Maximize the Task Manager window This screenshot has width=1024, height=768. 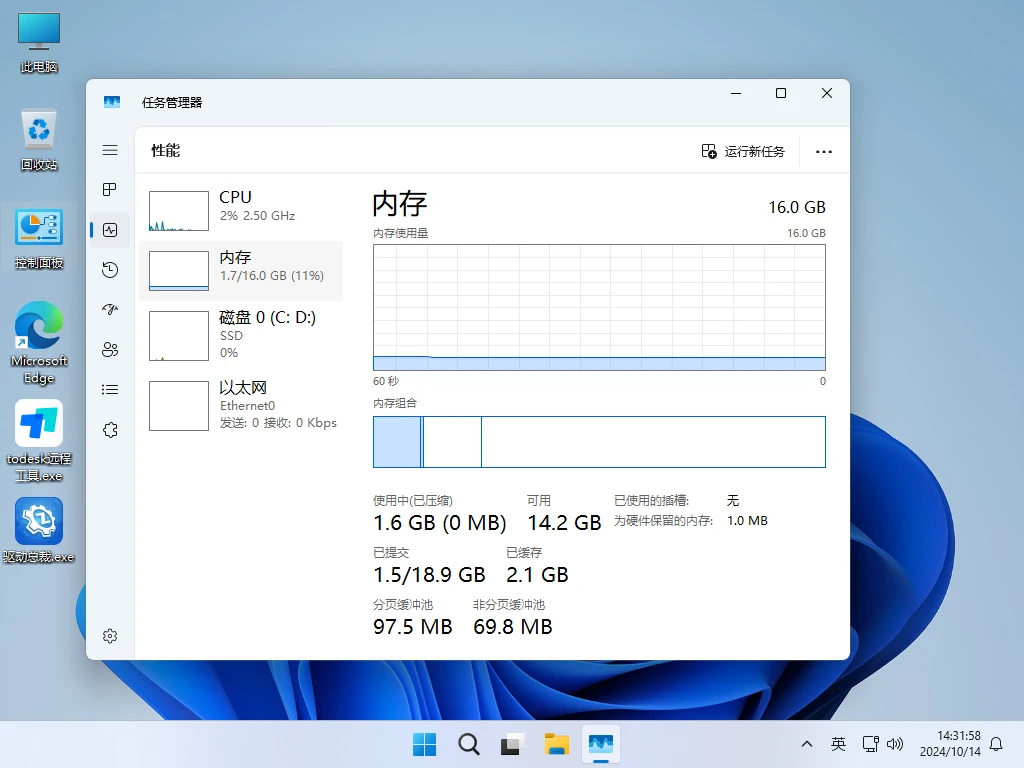(780, 93)
